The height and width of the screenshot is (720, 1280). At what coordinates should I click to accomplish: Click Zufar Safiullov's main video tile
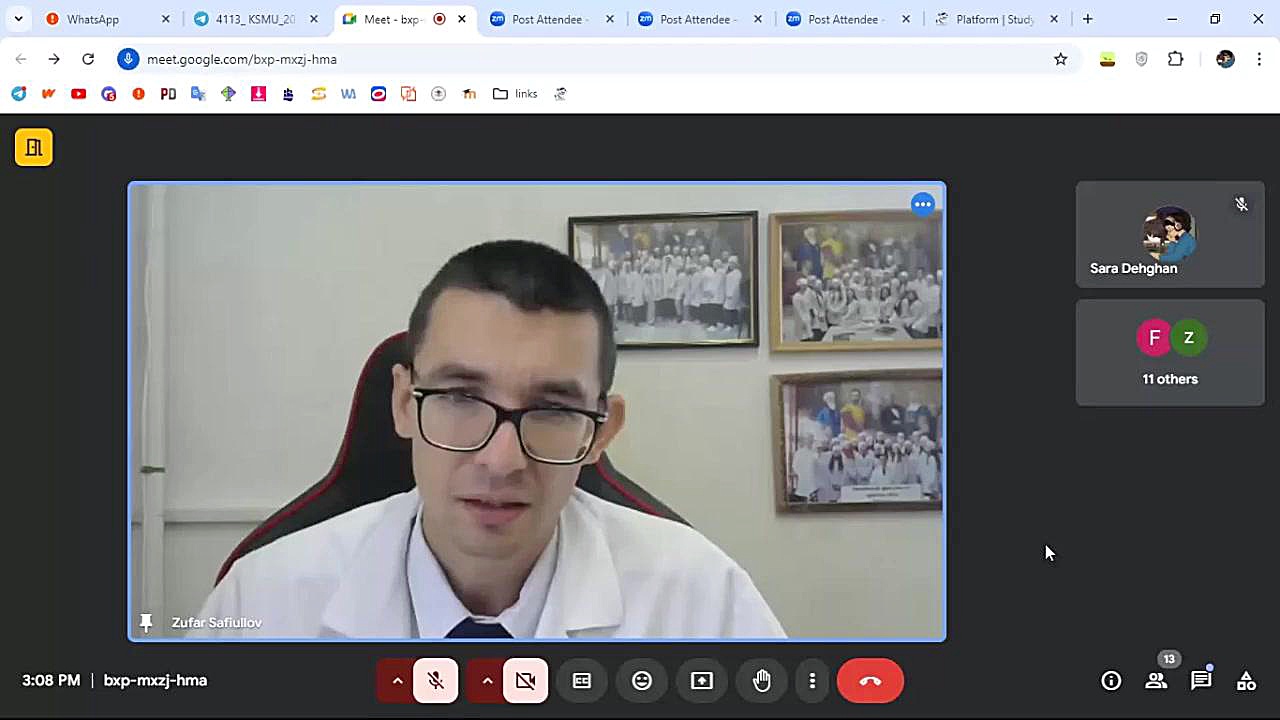coord(537,411)
